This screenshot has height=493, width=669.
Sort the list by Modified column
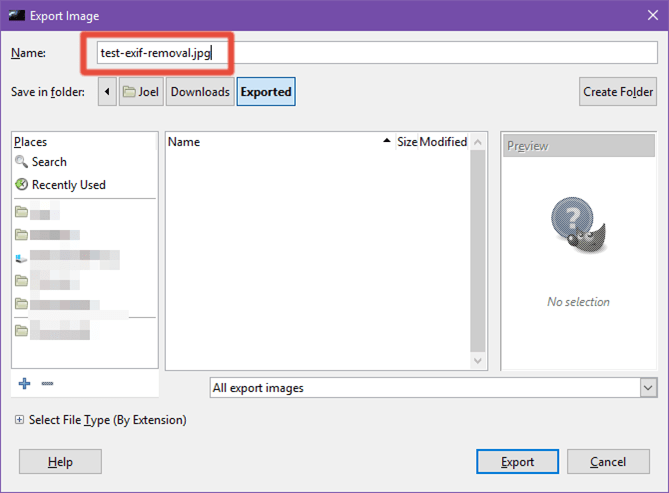point(443,142)
